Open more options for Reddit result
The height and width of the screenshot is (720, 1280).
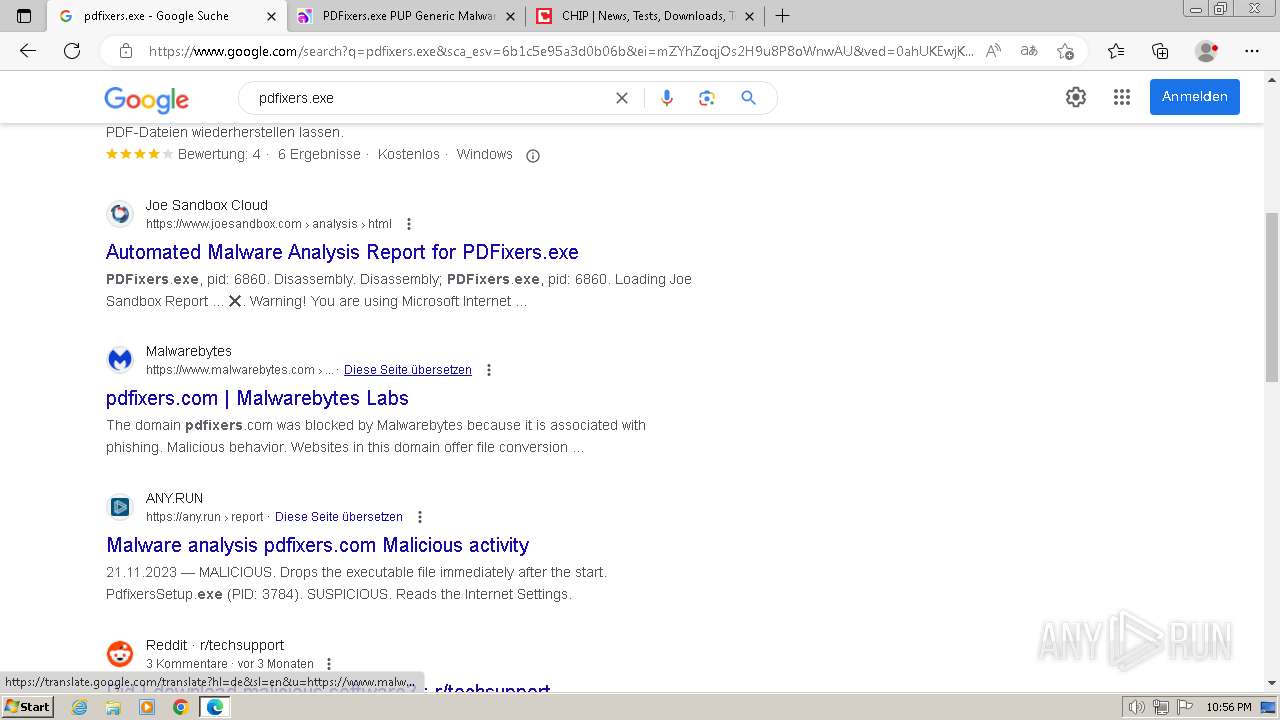tap(329, 664)
